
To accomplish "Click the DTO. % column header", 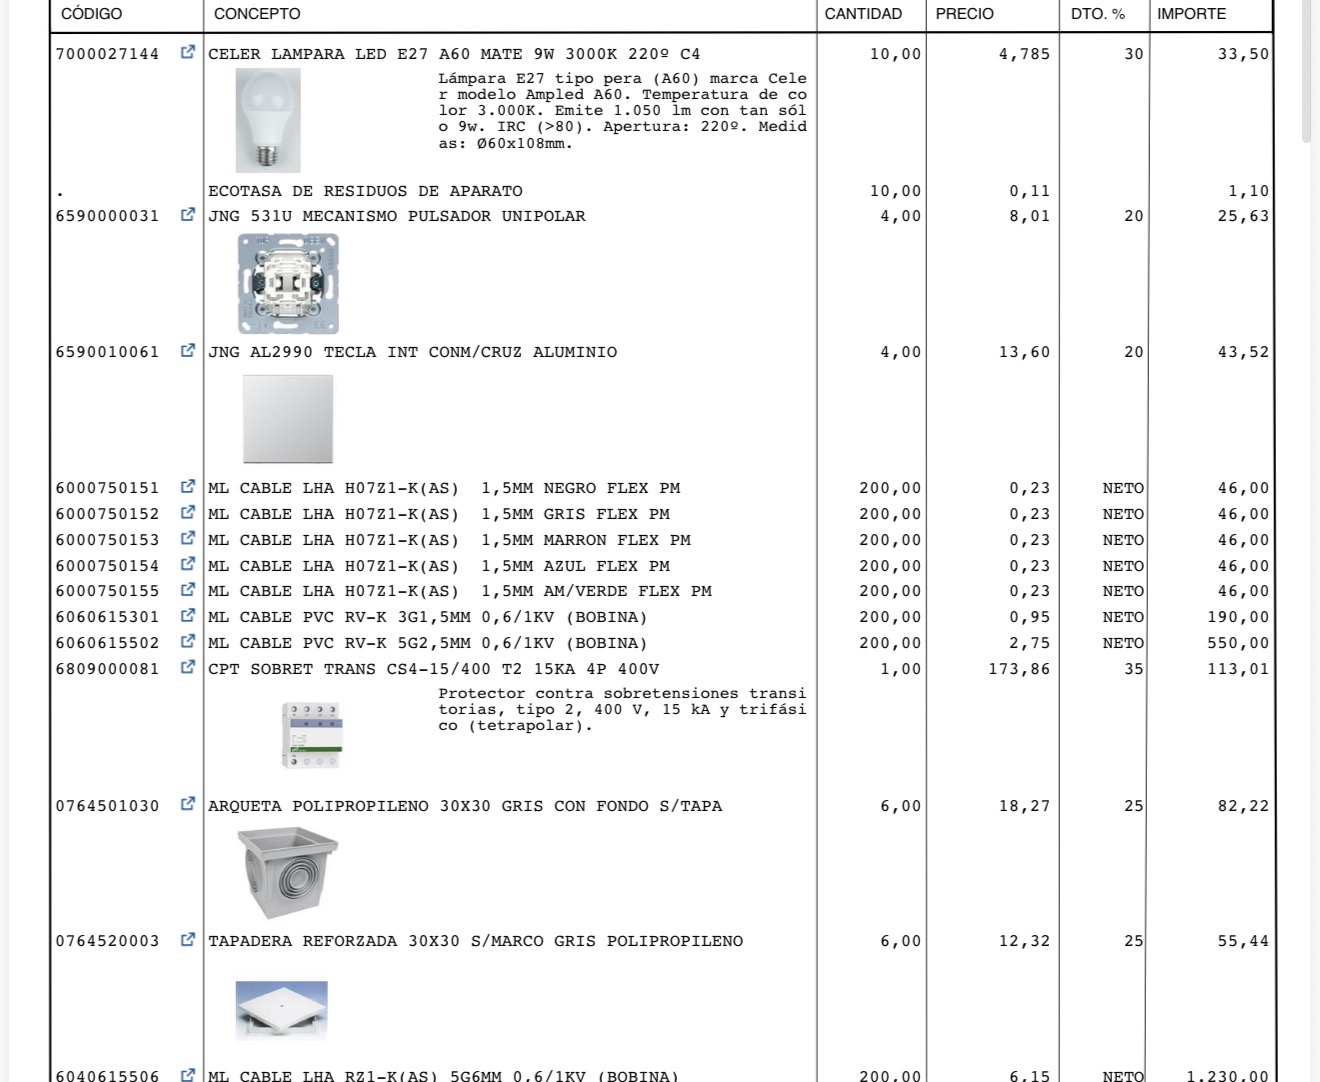I will (x=1098, y=14).
